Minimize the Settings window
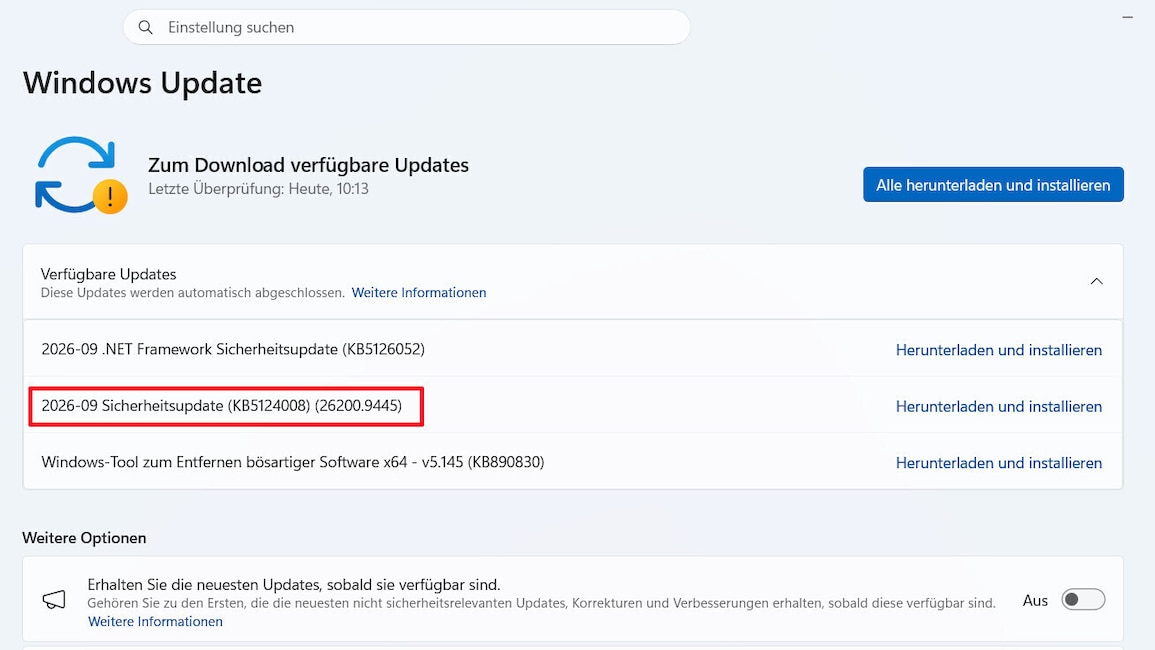Viewport: 1155px width, 650px height. point(1127,17)
